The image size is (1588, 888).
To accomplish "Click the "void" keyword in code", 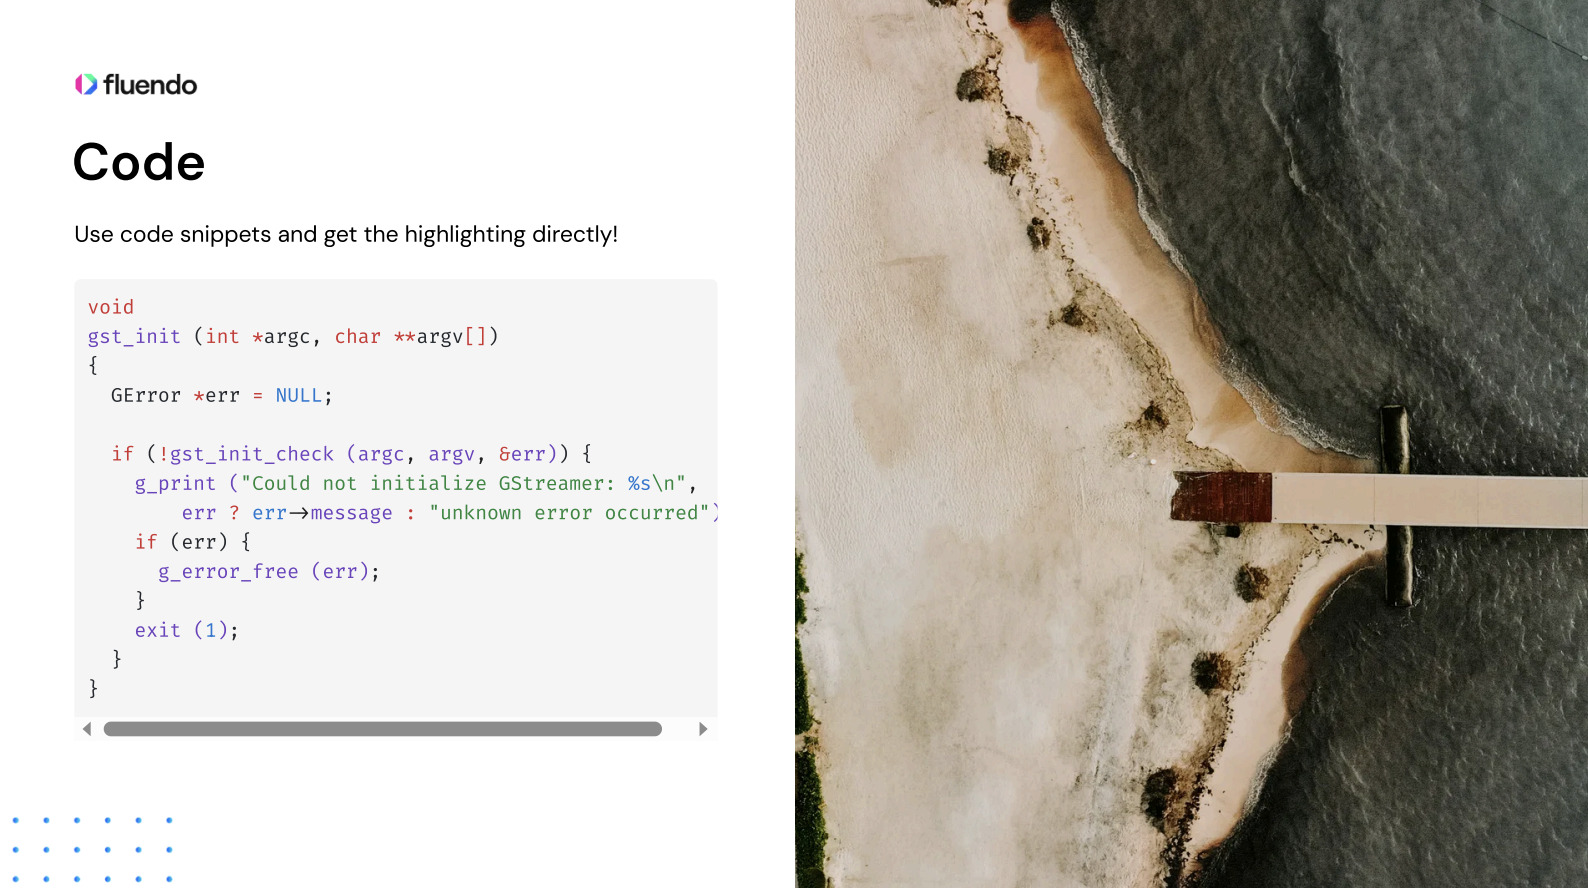I will (x=111, y=307).
